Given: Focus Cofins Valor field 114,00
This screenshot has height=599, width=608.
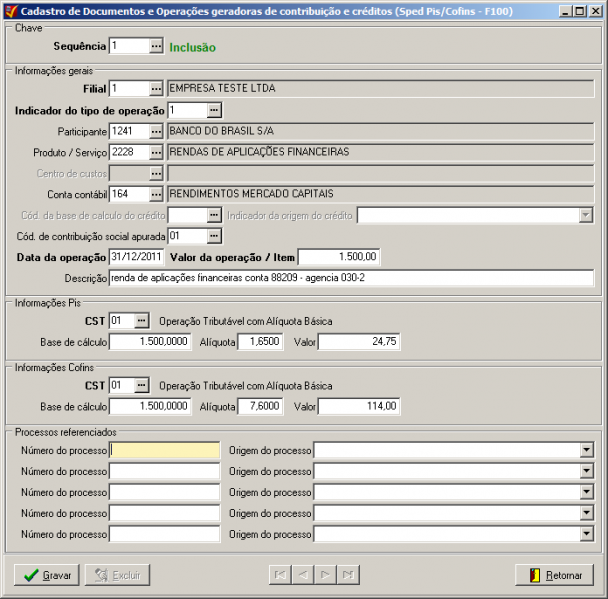Looking at the screenshot, I should [x=359, y=406].
